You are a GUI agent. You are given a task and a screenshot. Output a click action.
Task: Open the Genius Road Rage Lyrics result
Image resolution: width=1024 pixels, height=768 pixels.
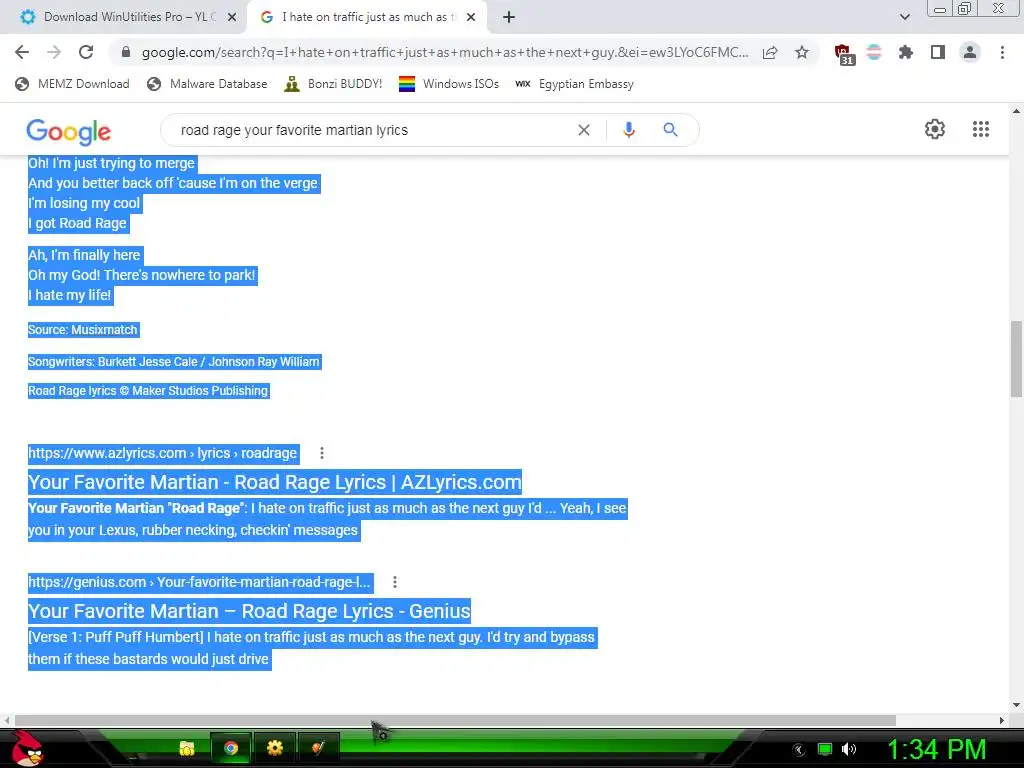tap(249, 611)
